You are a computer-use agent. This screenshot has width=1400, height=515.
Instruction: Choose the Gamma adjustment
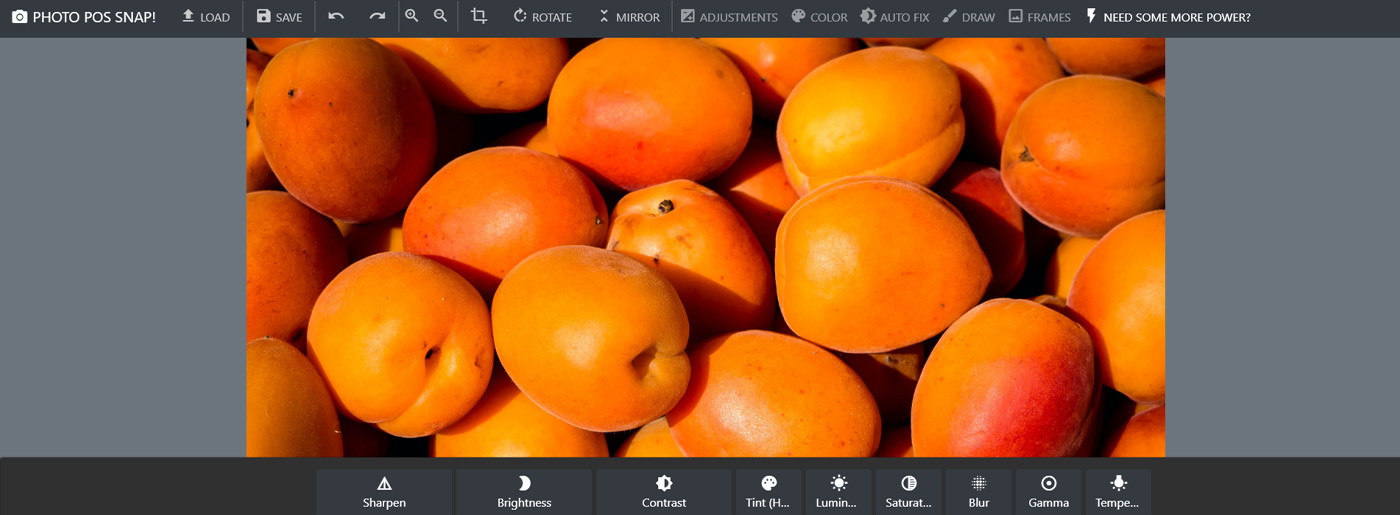1048,492
